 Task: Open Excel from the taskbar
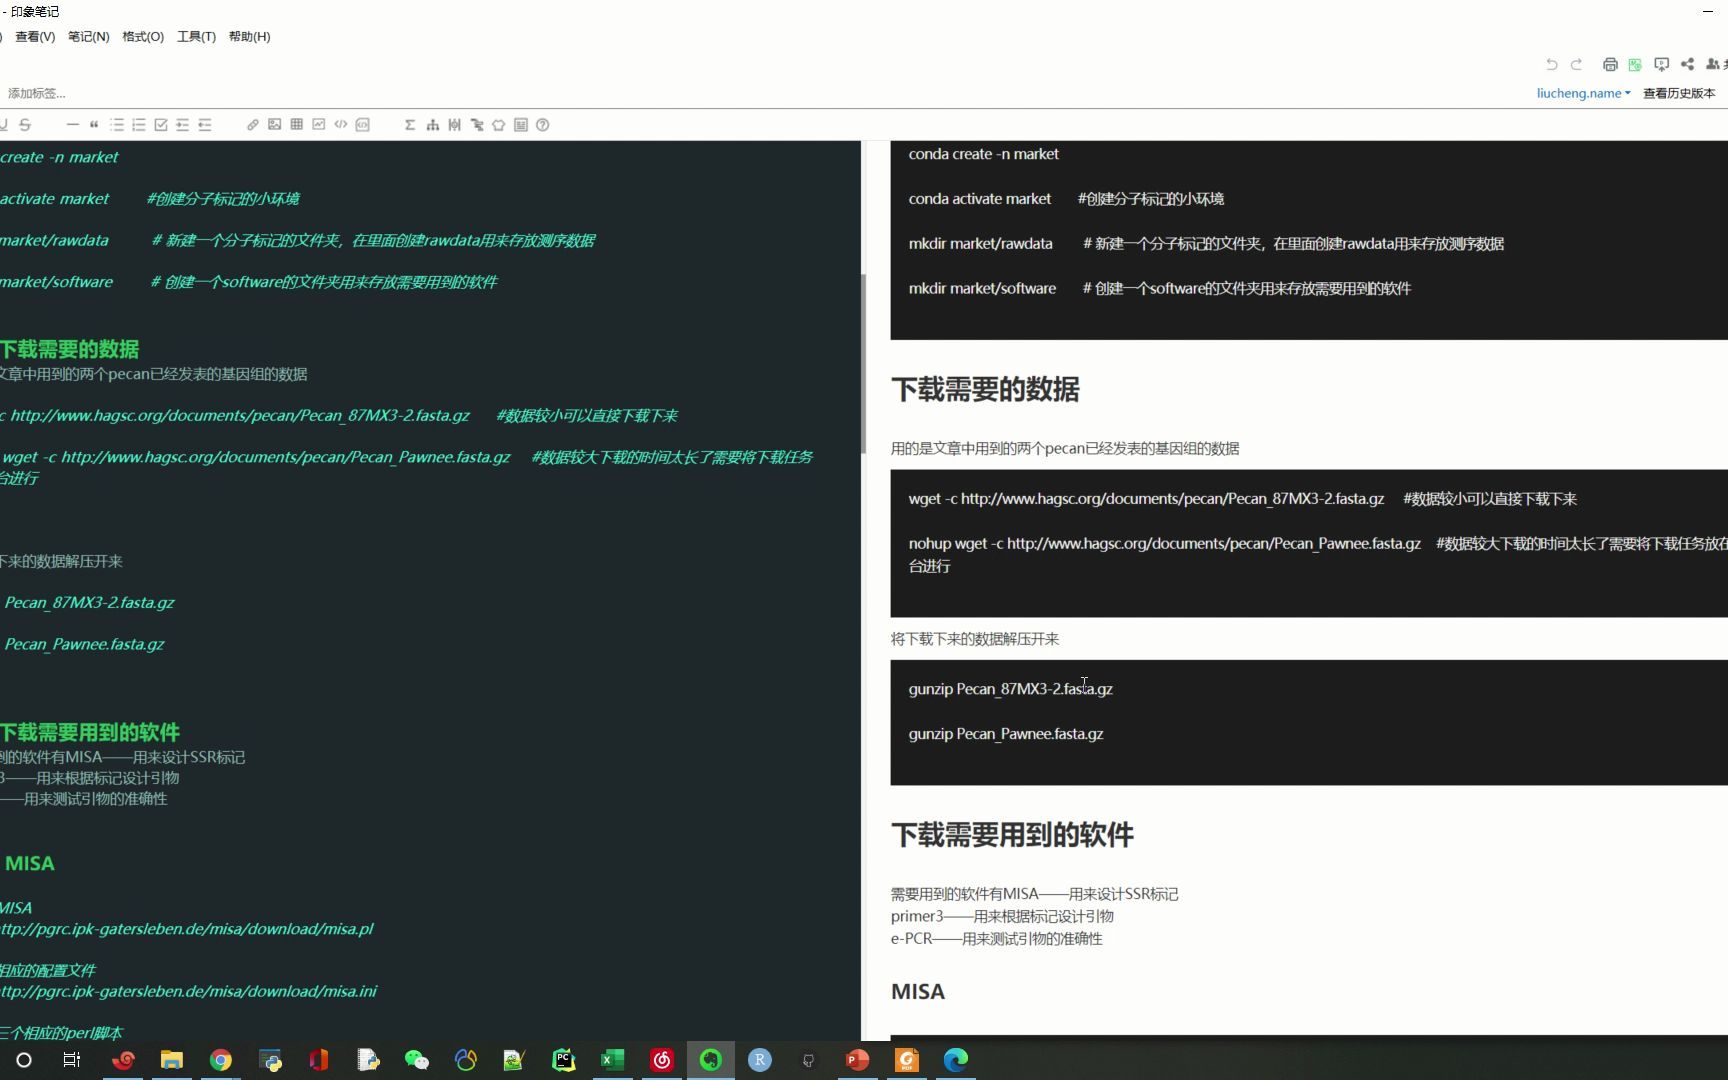[x=613, y=1060]
